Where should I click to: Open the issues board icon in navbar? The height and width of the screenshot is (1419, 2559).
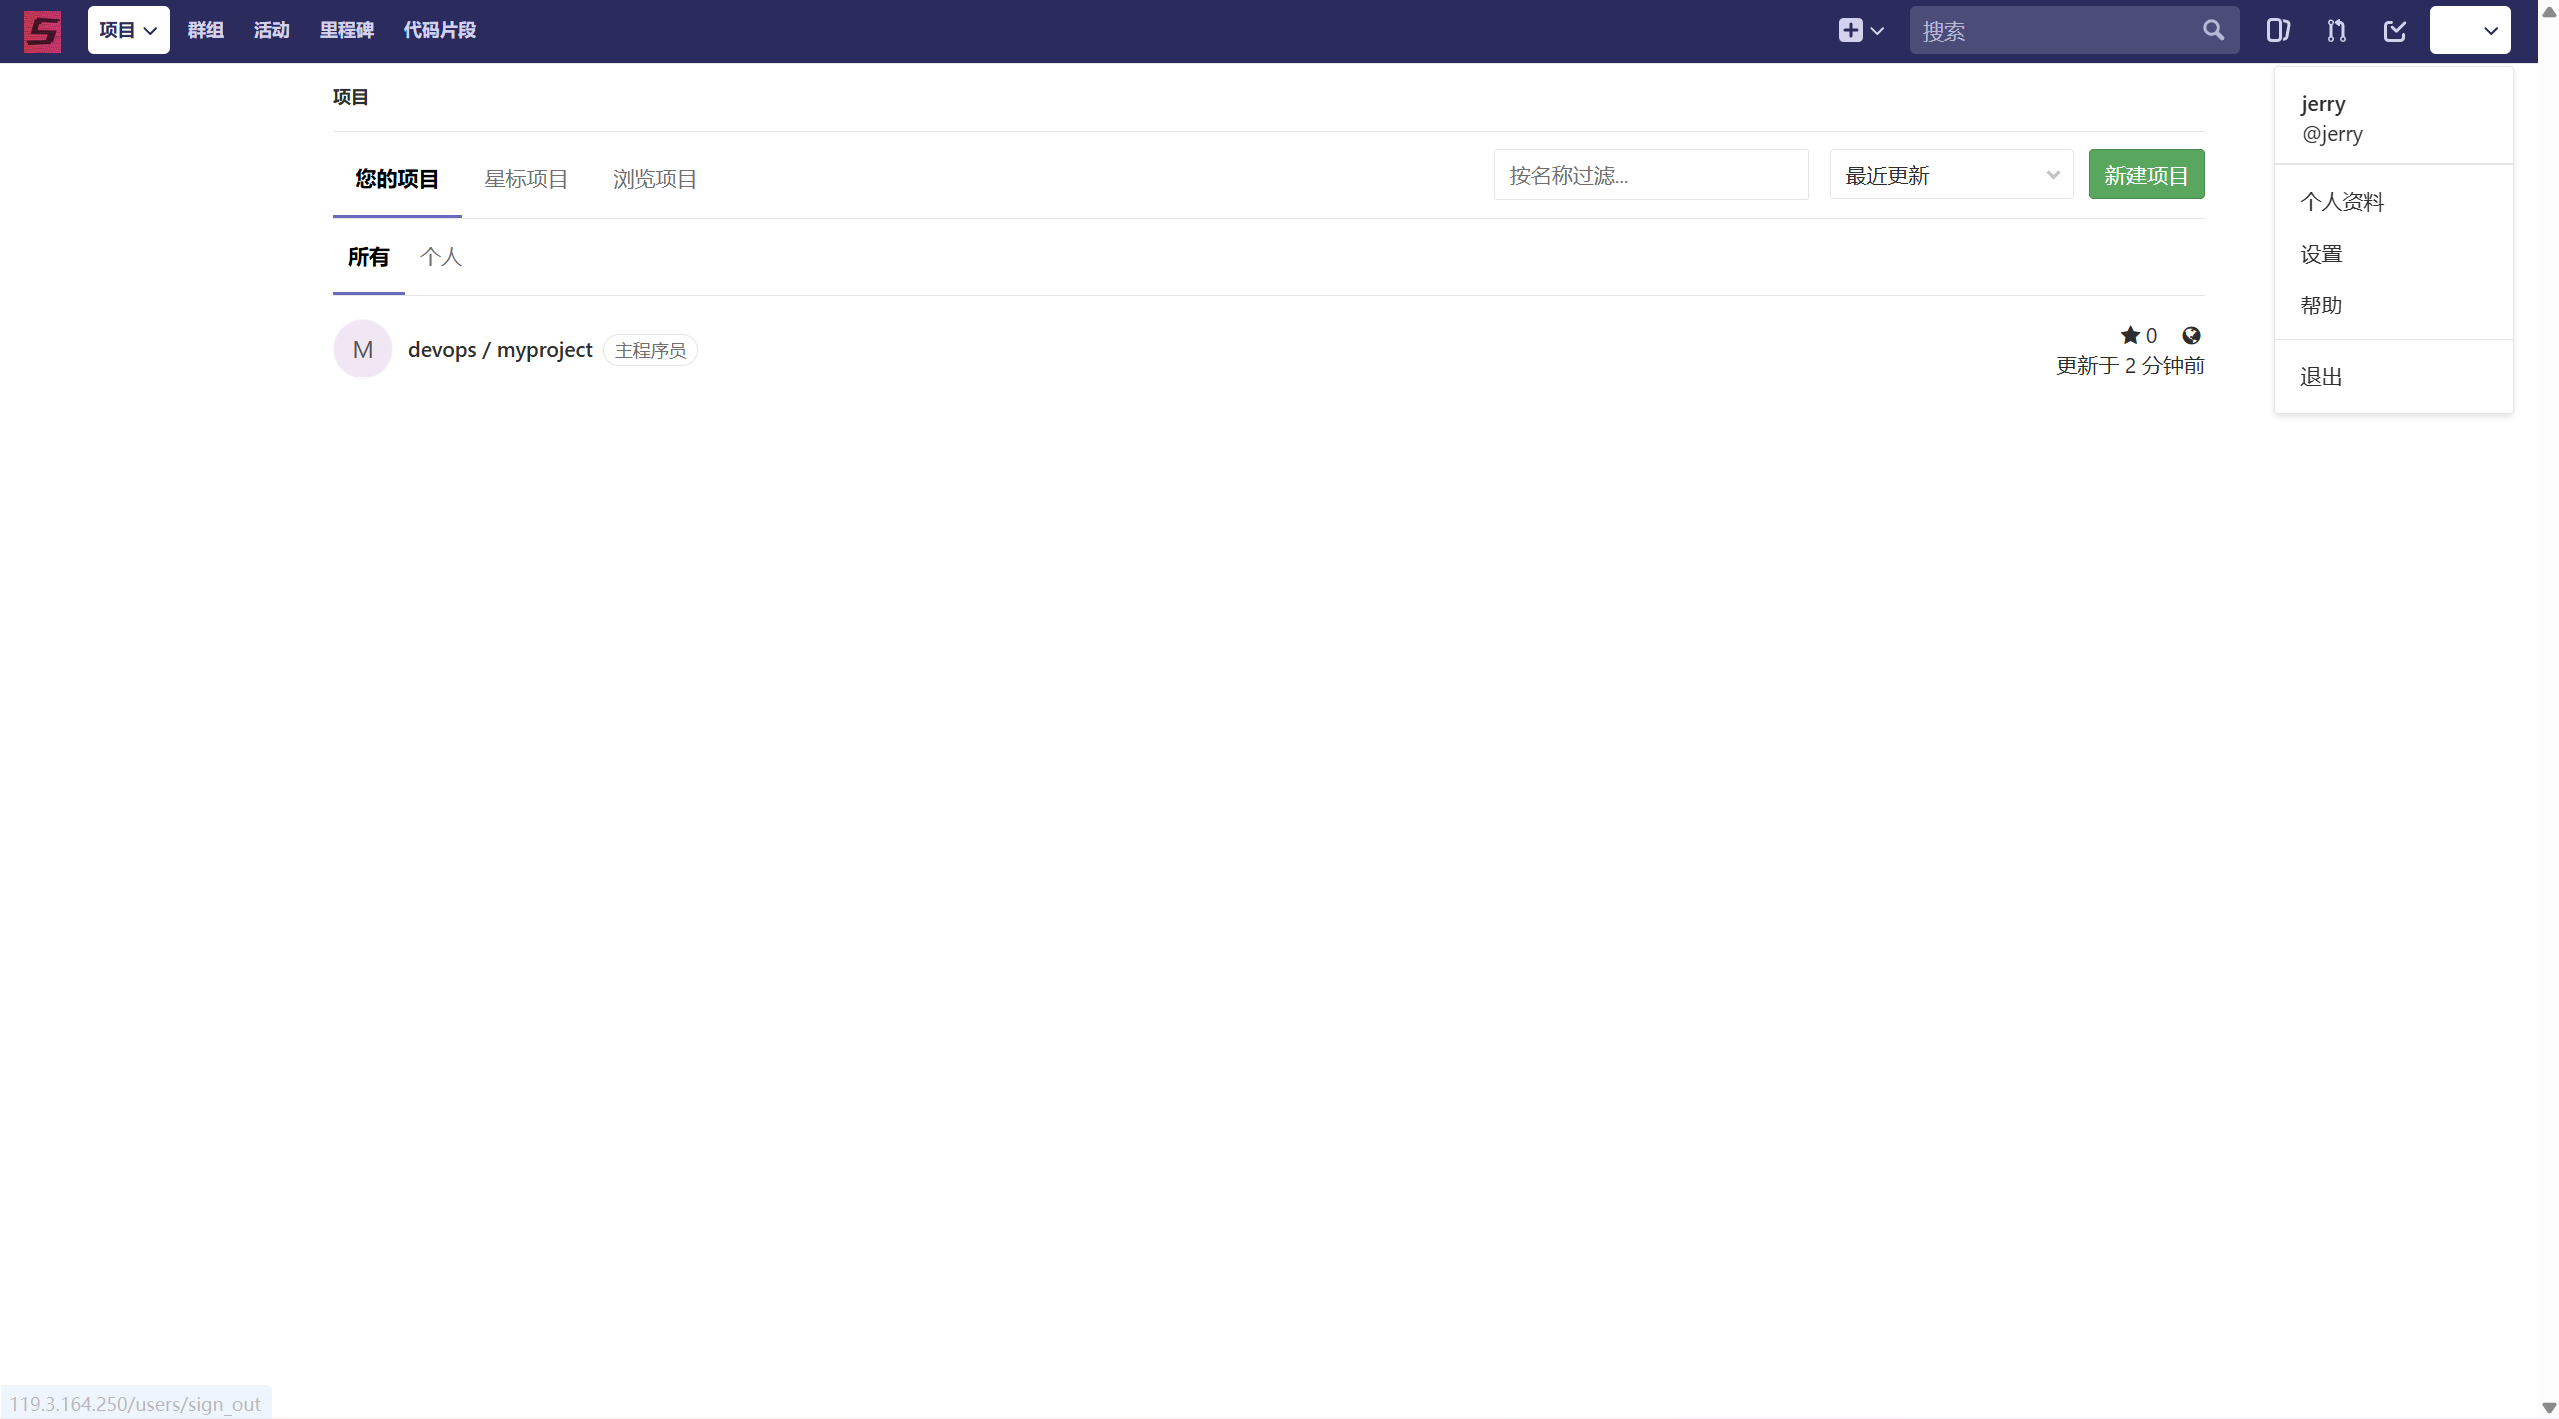click(x=2278, y=31)
